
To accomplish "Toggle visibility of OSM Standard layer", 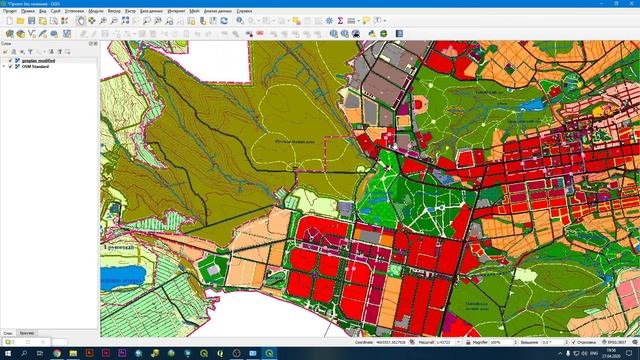I will click(x=11, y=66).
